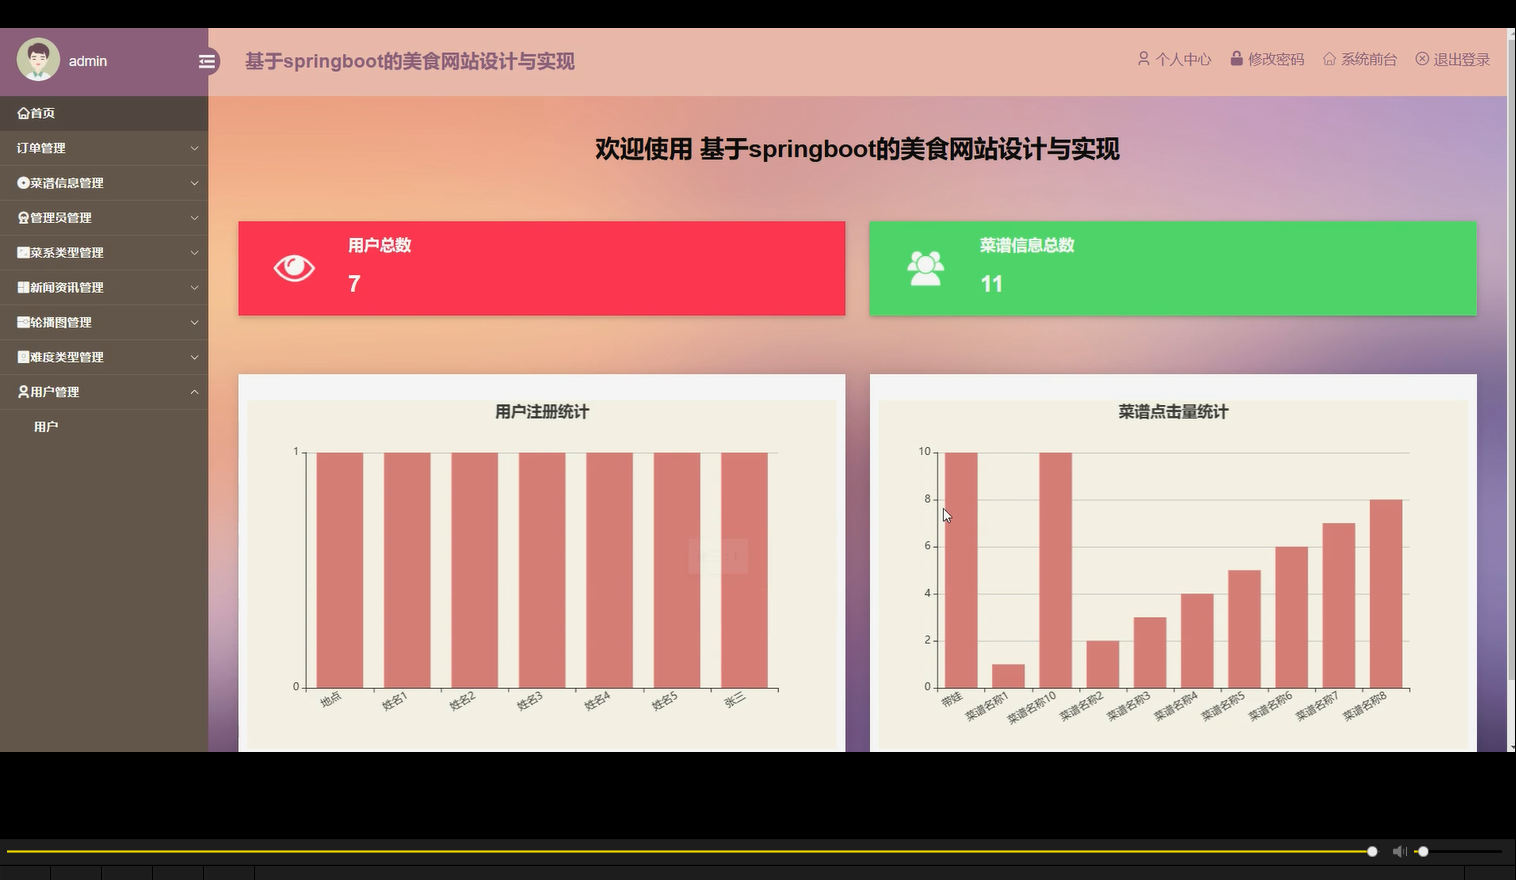Click the 菜谱名称1 bar in click chart
The height and width of the screenshot is (880, 1516).
1008,676
